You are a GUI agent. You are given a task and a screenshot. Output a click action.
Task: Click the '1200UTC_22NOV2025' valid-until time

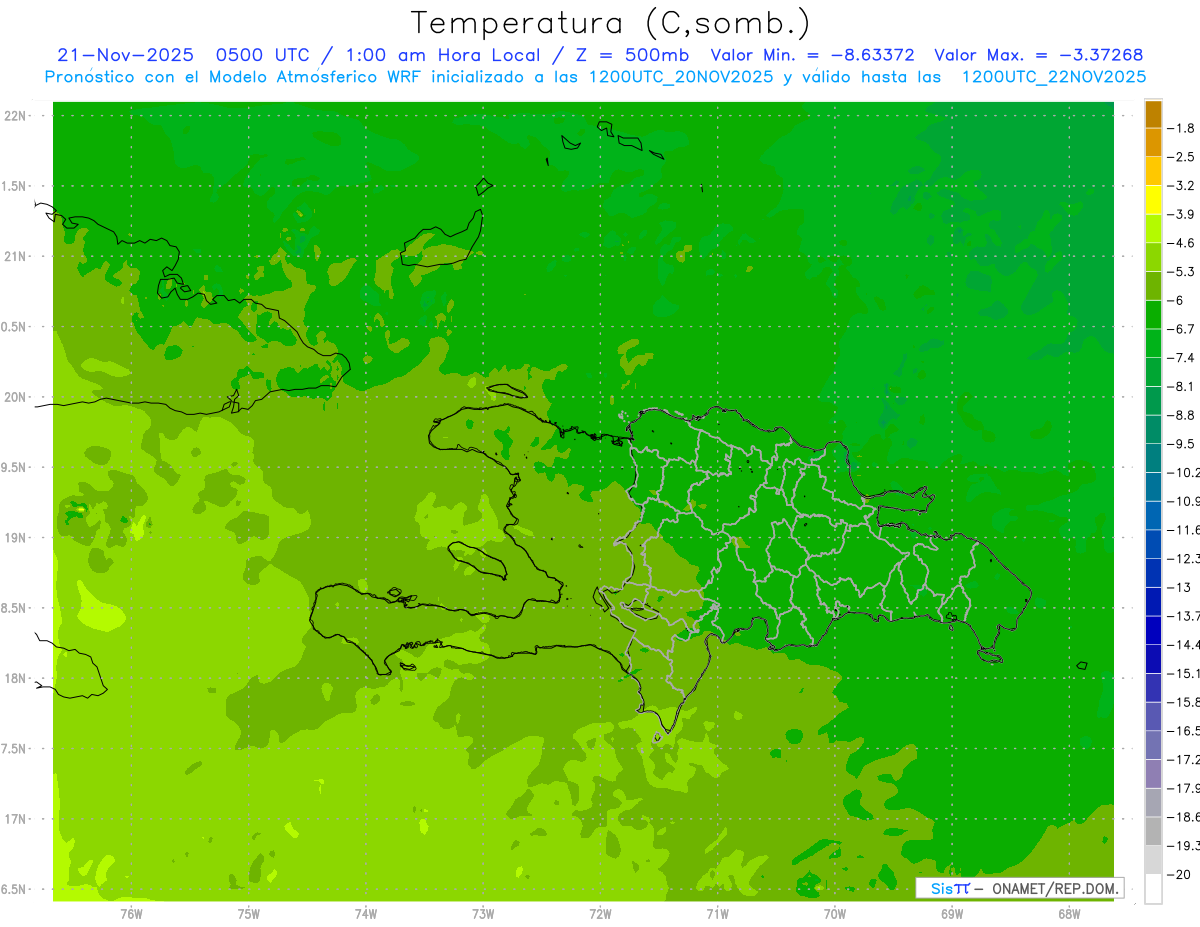(1053, 77)
